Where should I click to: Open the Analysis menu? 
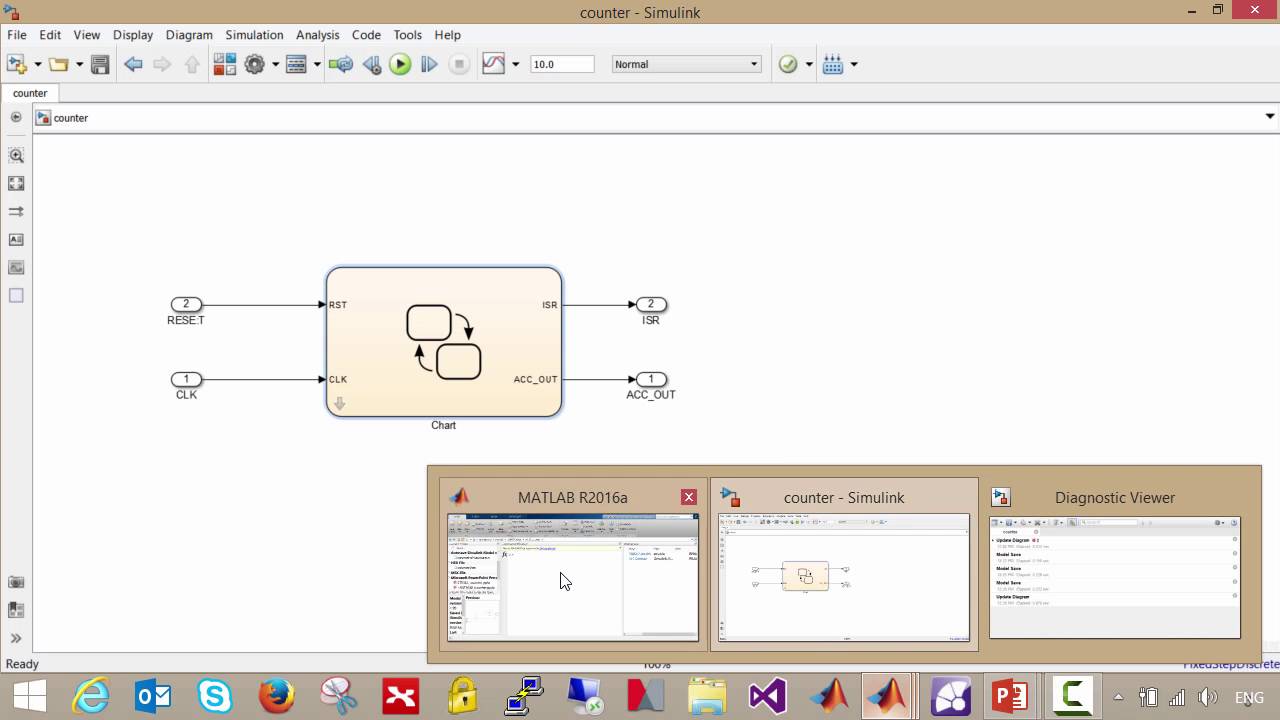(x=318, y=35)
